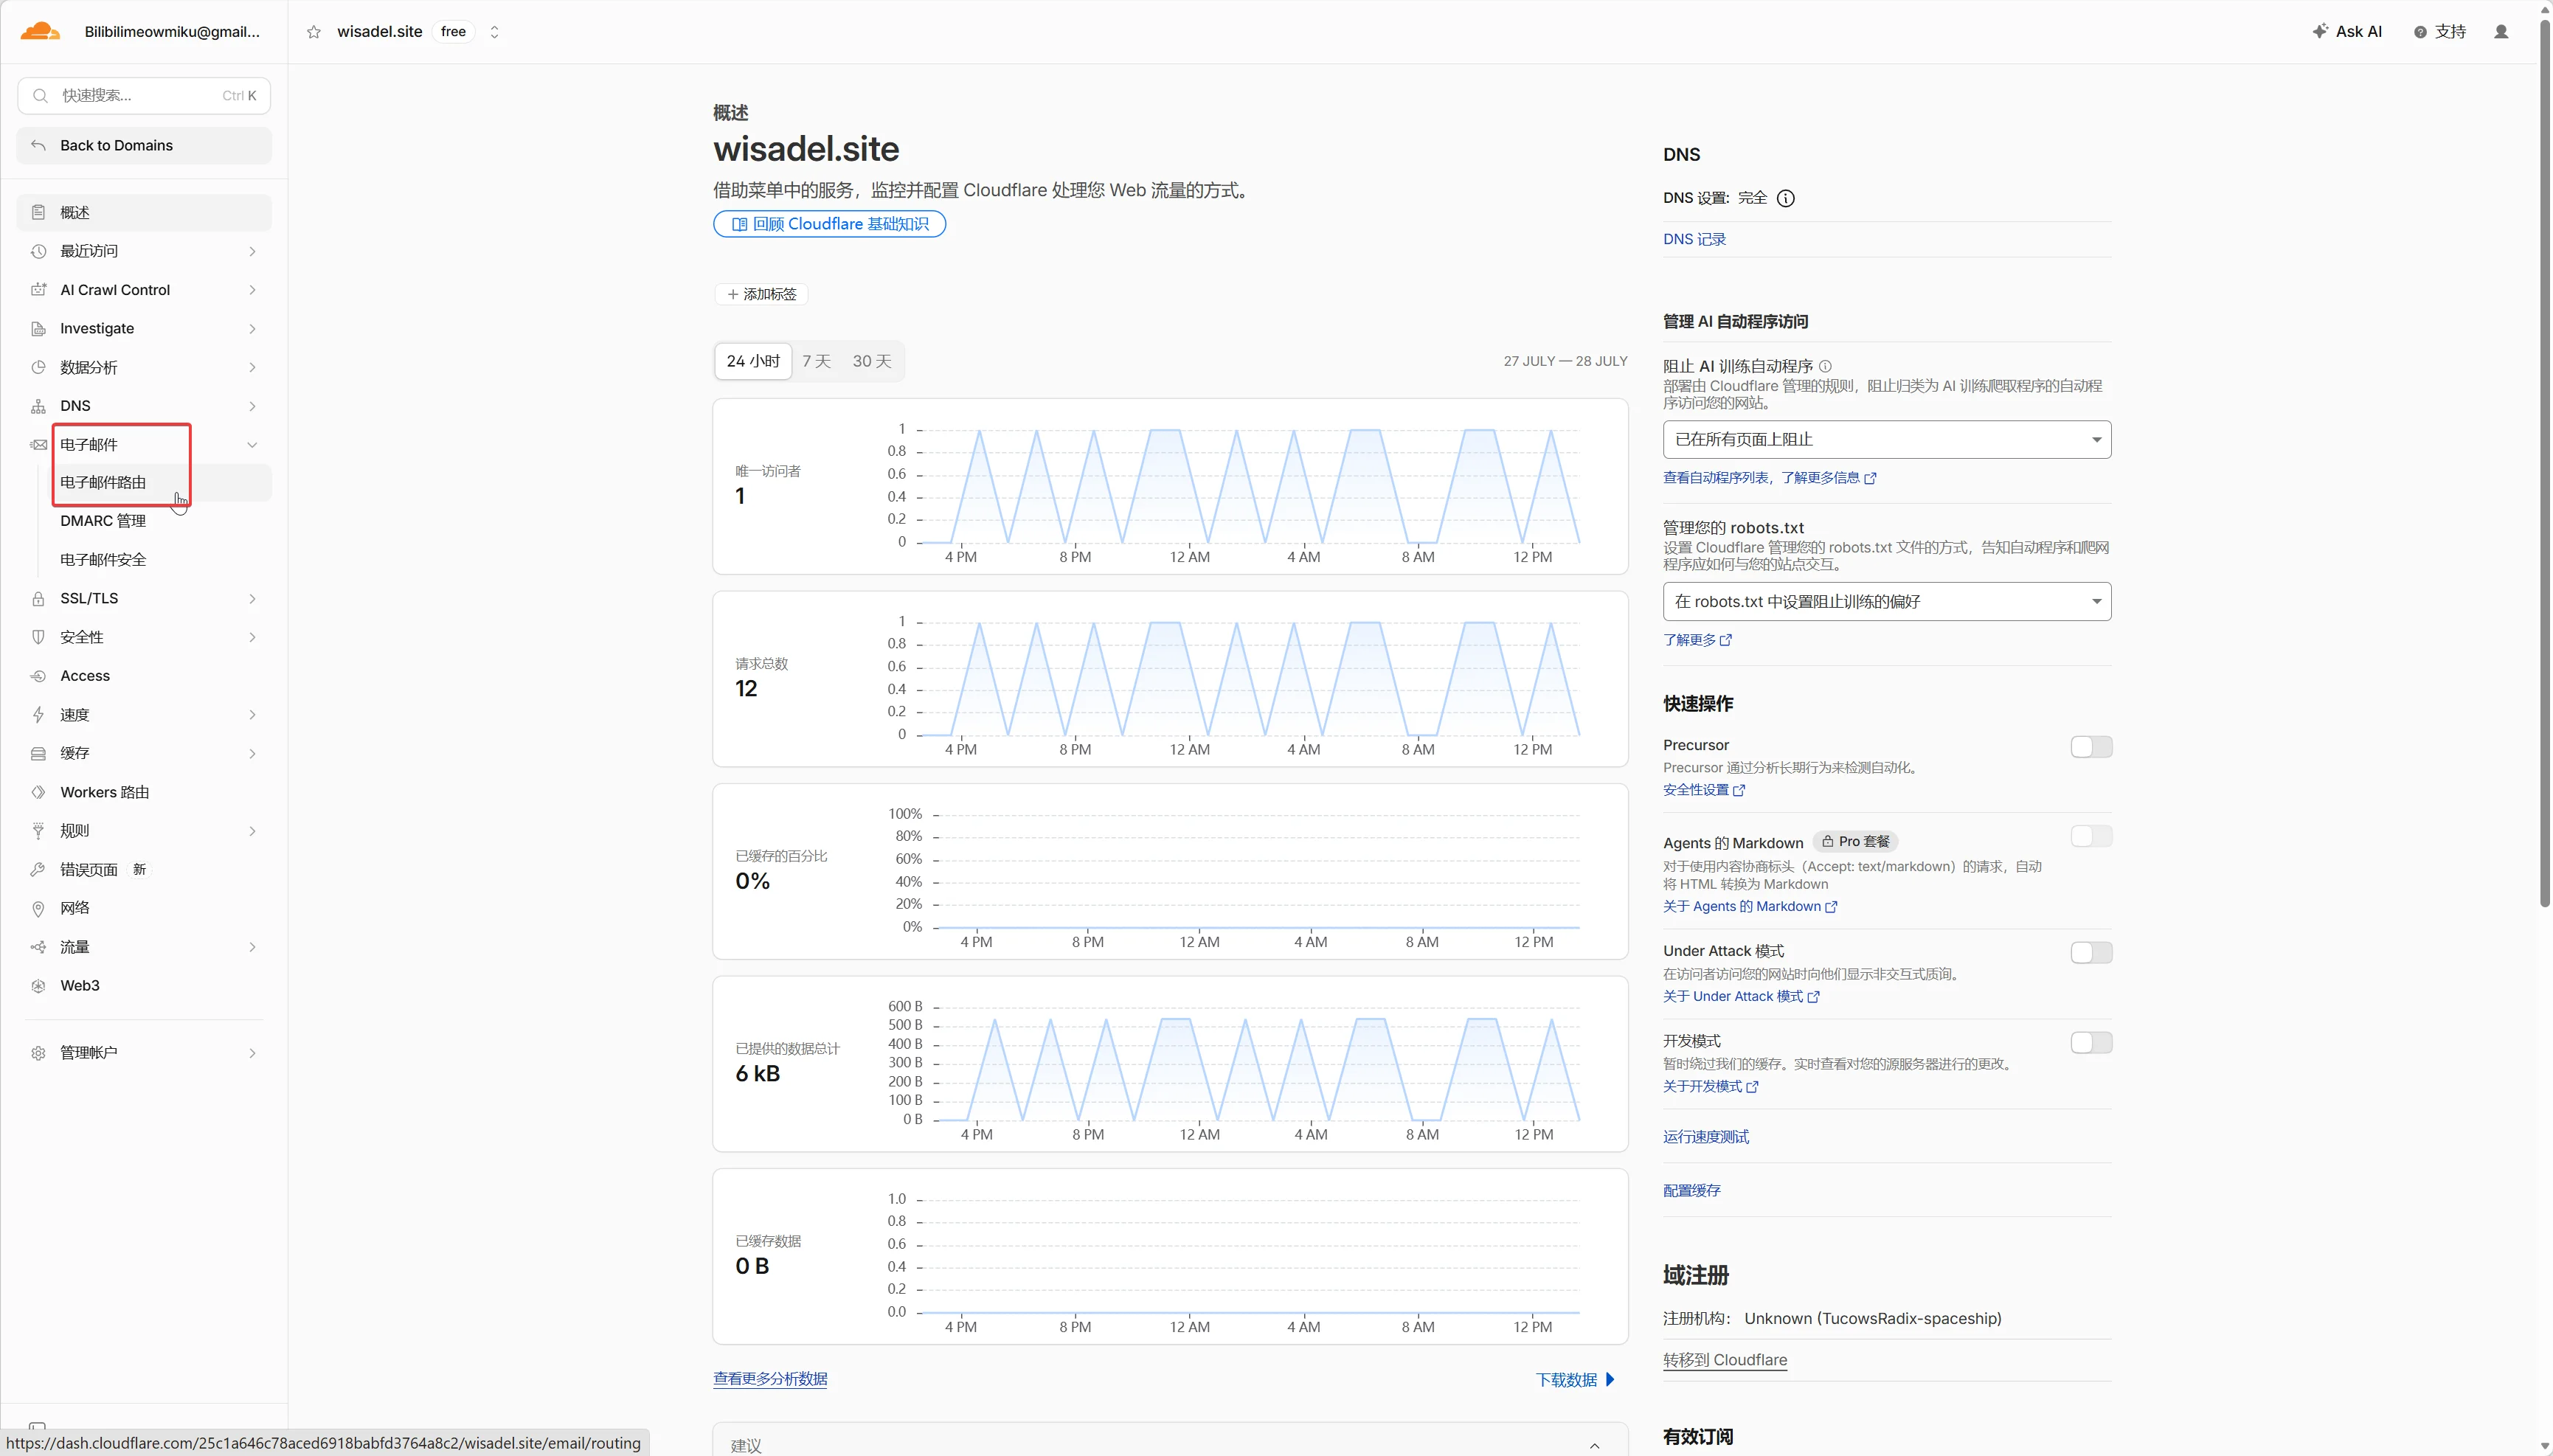Click the 错误页面 wrench icon
This screenshot has width=2553, height=1456.
38,869
